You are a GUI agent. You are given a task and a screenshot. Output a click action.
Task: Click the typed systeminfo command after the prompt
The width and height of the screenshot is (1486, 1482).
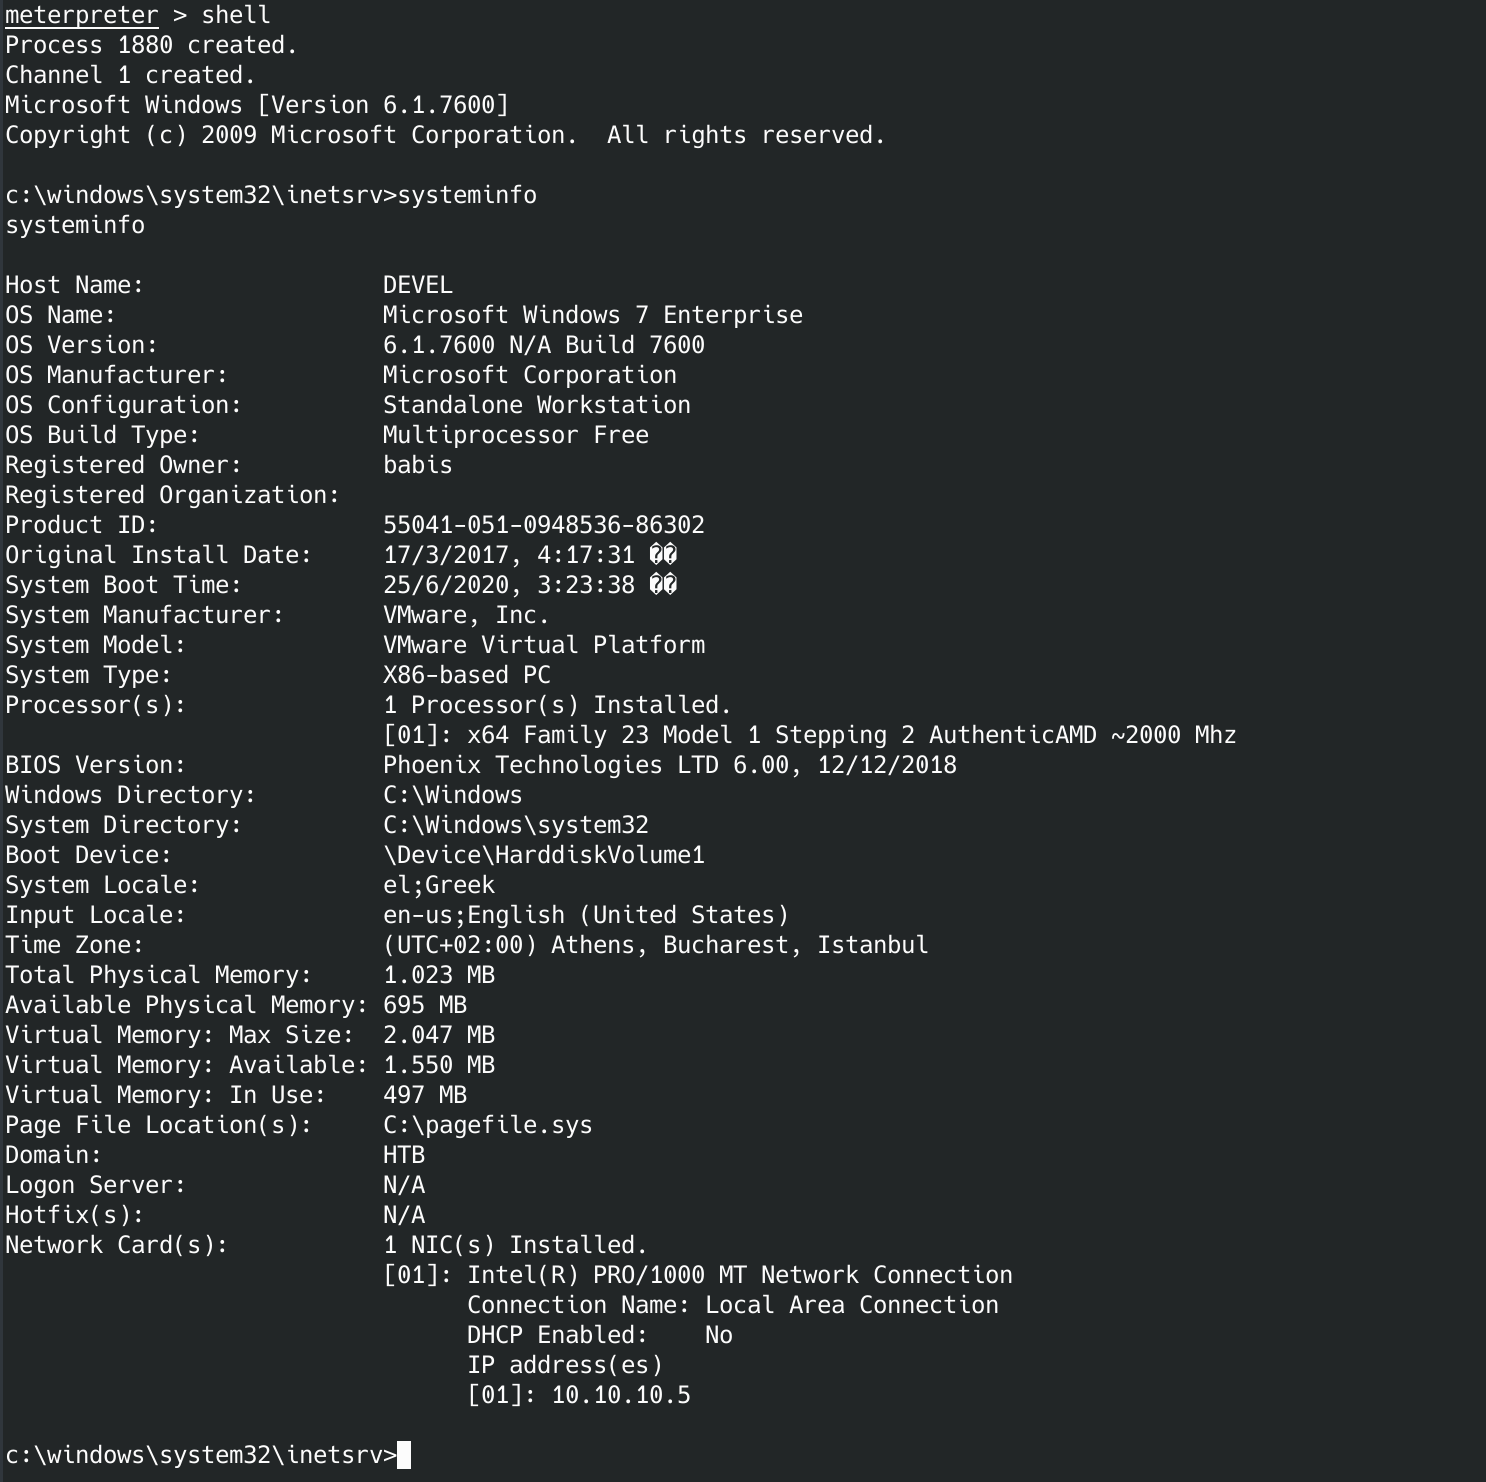[x=467, y=195]
